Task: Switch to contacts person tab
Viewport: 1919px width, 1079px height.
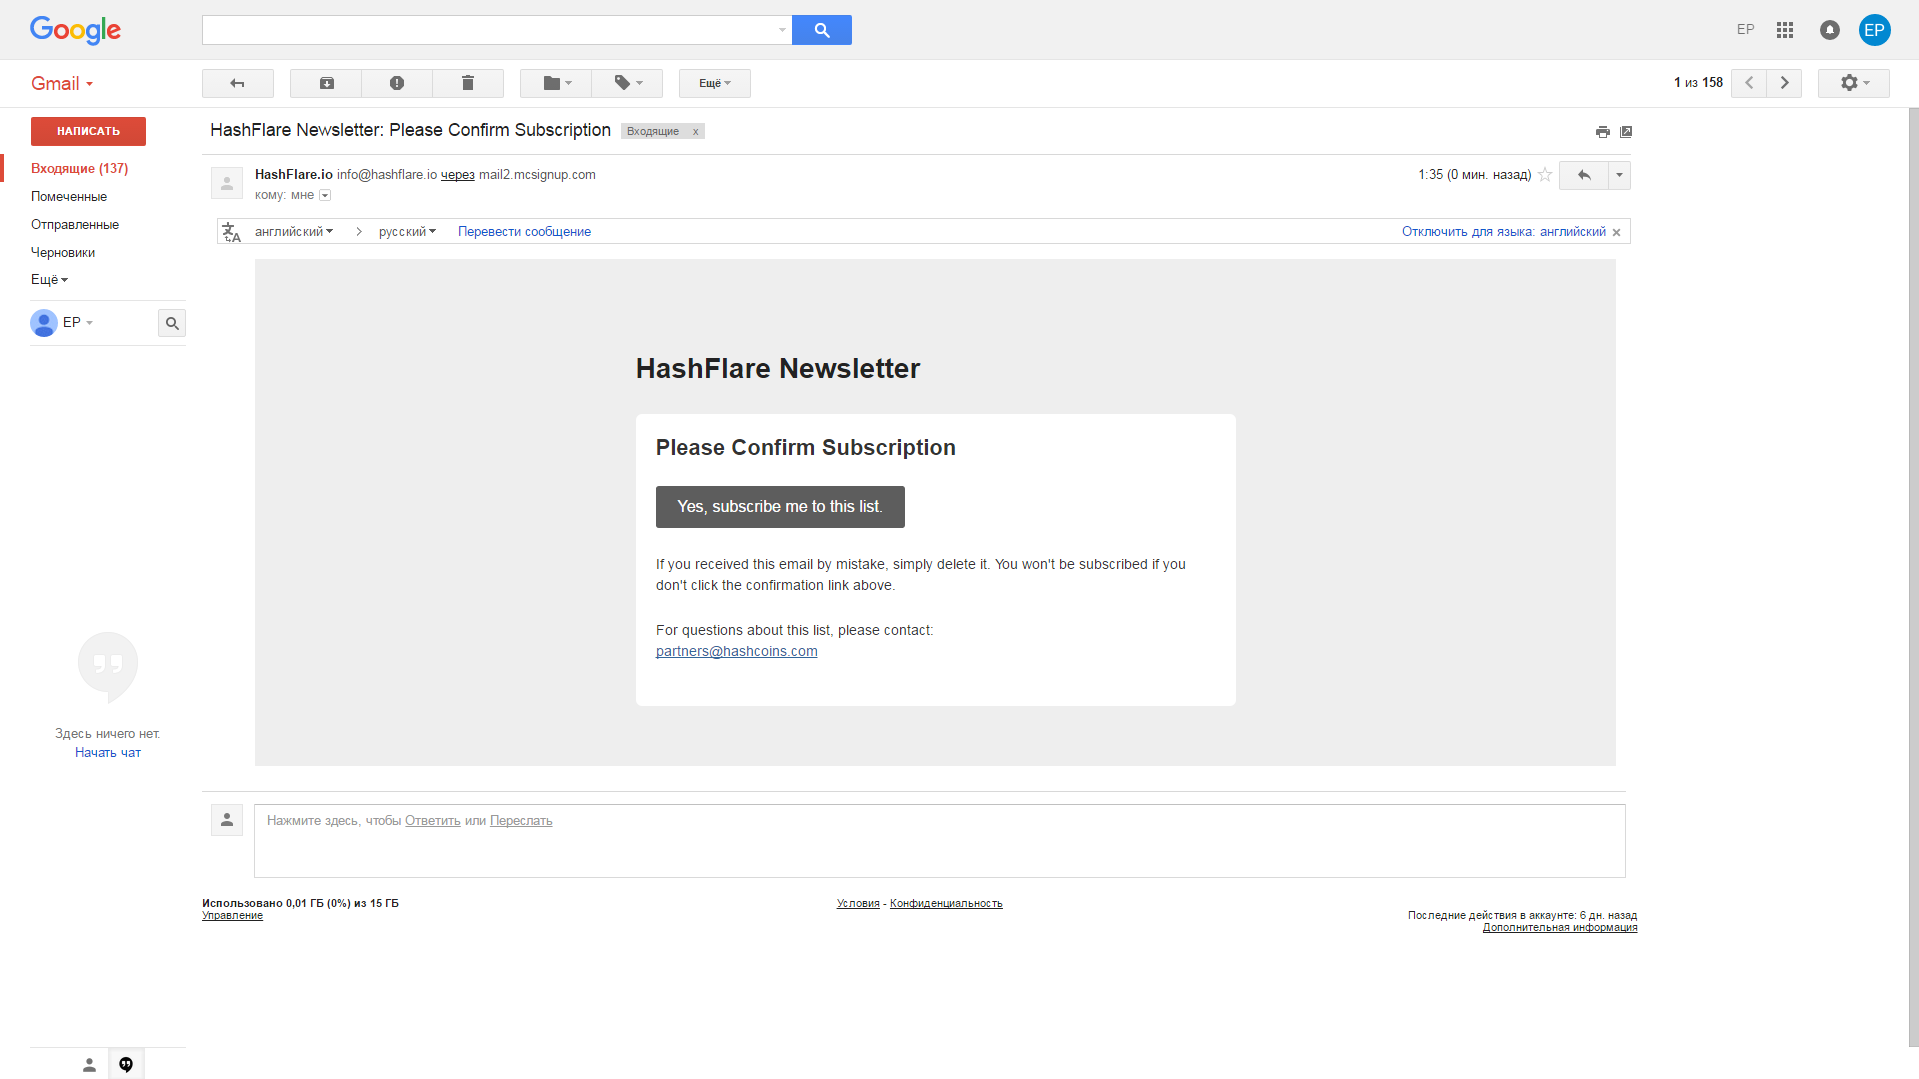Action: [x=89, y=1064]
